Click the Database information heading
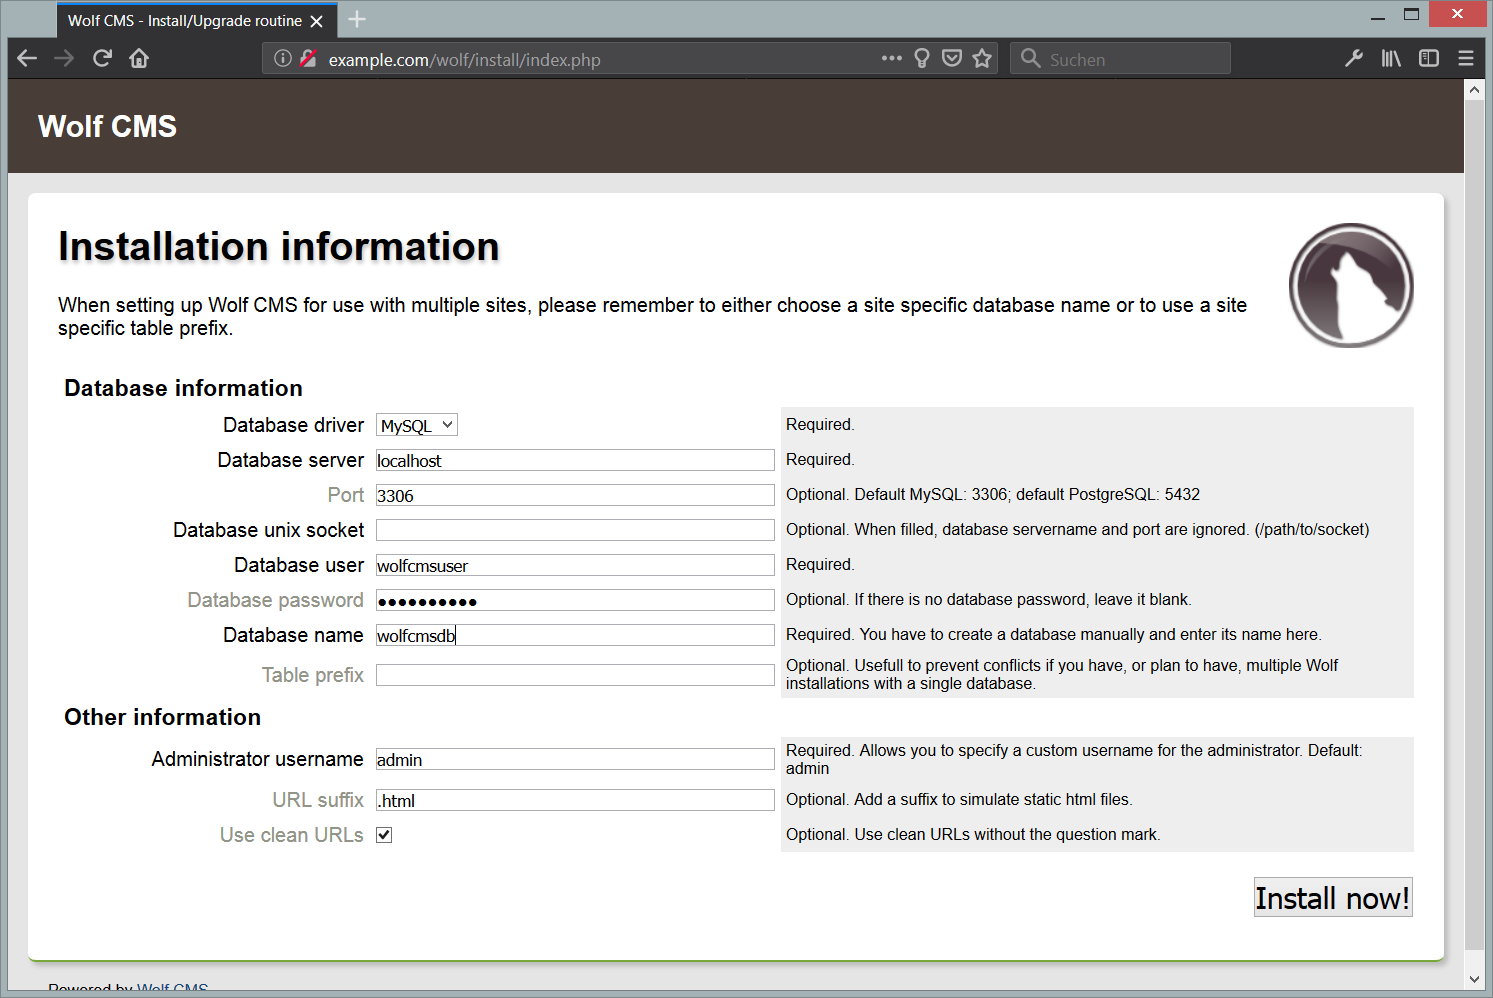This screenshot has height=998, width=1493. click(x=183, y=388)
